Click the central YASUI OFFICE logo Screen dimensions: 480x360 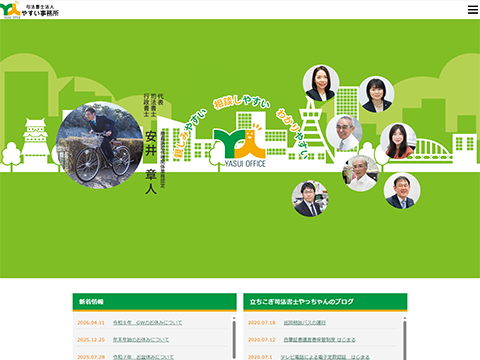click(241, 146)
